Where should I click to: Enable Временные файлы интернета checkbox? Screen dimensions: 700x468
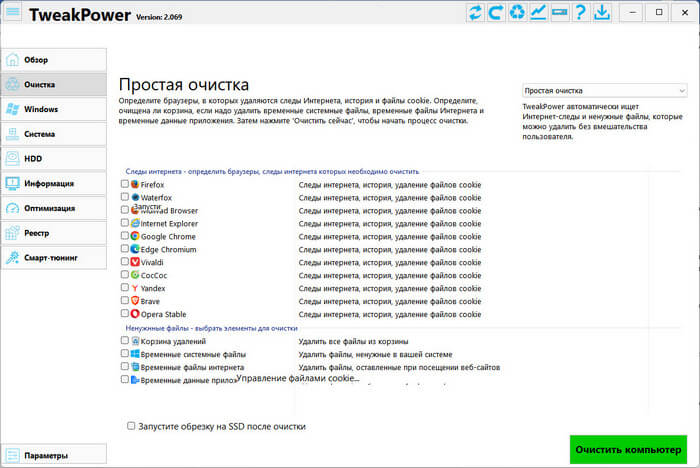pyautogui.click(x=125, y=366)
